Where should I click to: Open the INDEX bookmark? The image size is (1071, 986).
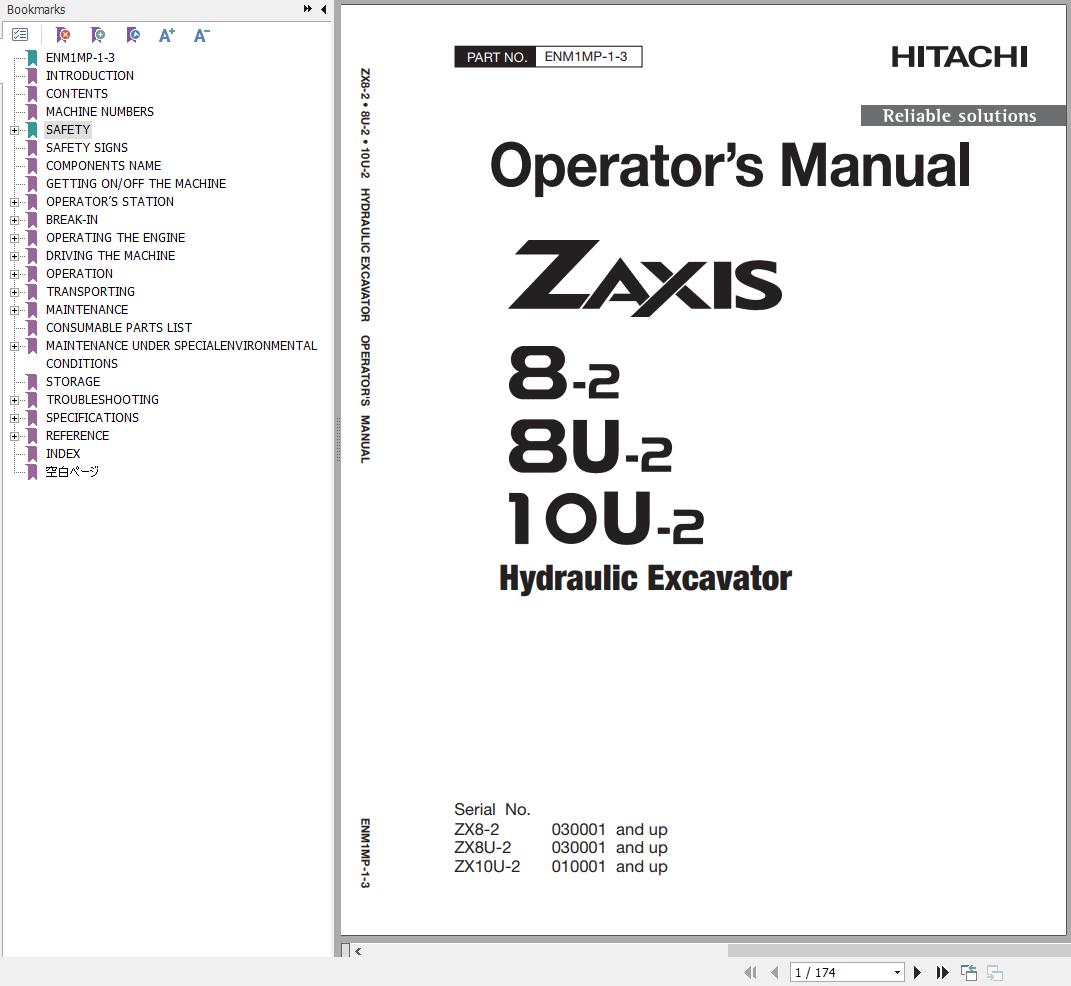click(63, 453)
